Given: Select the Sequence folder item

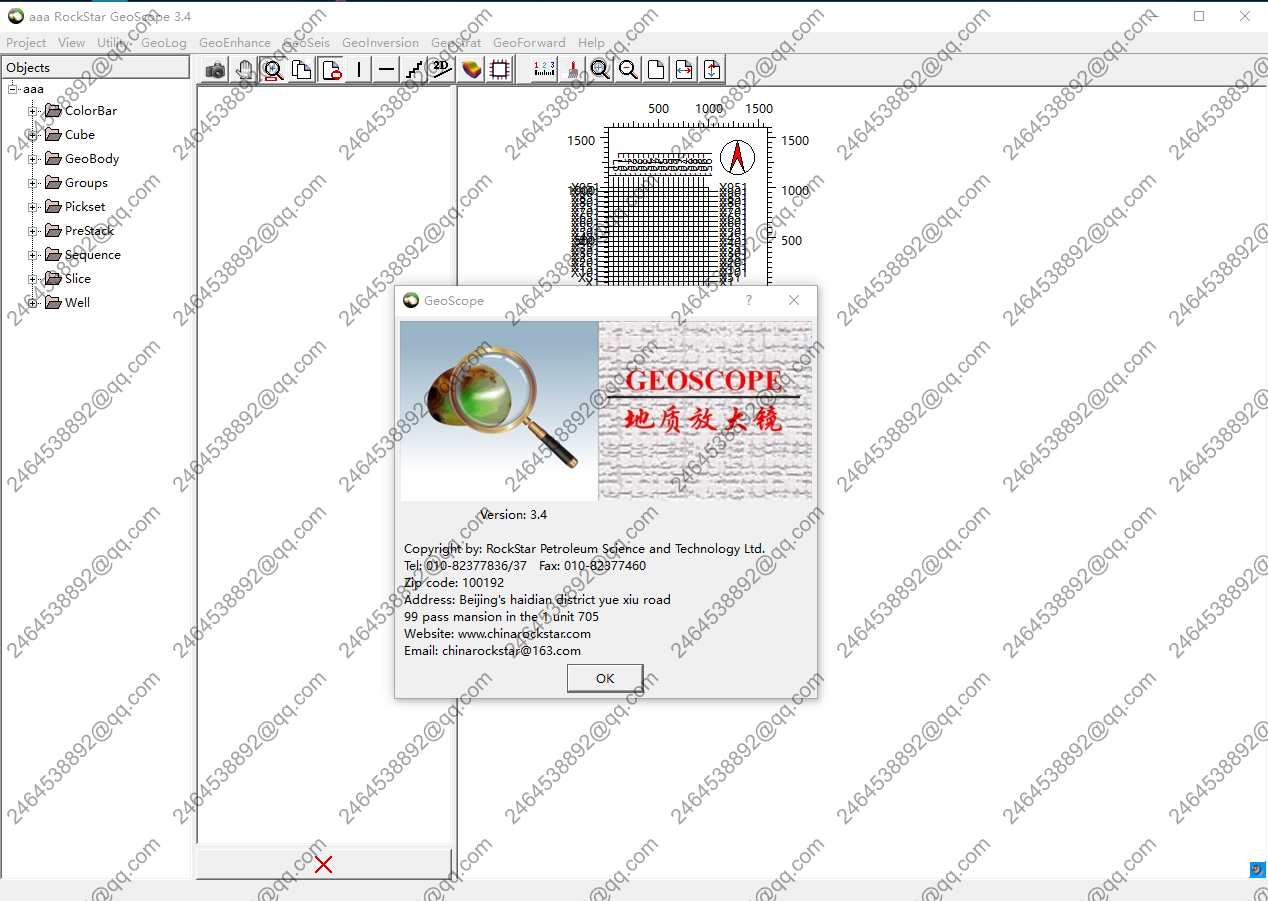Looking at the screenshot, I should coord(83,255).
